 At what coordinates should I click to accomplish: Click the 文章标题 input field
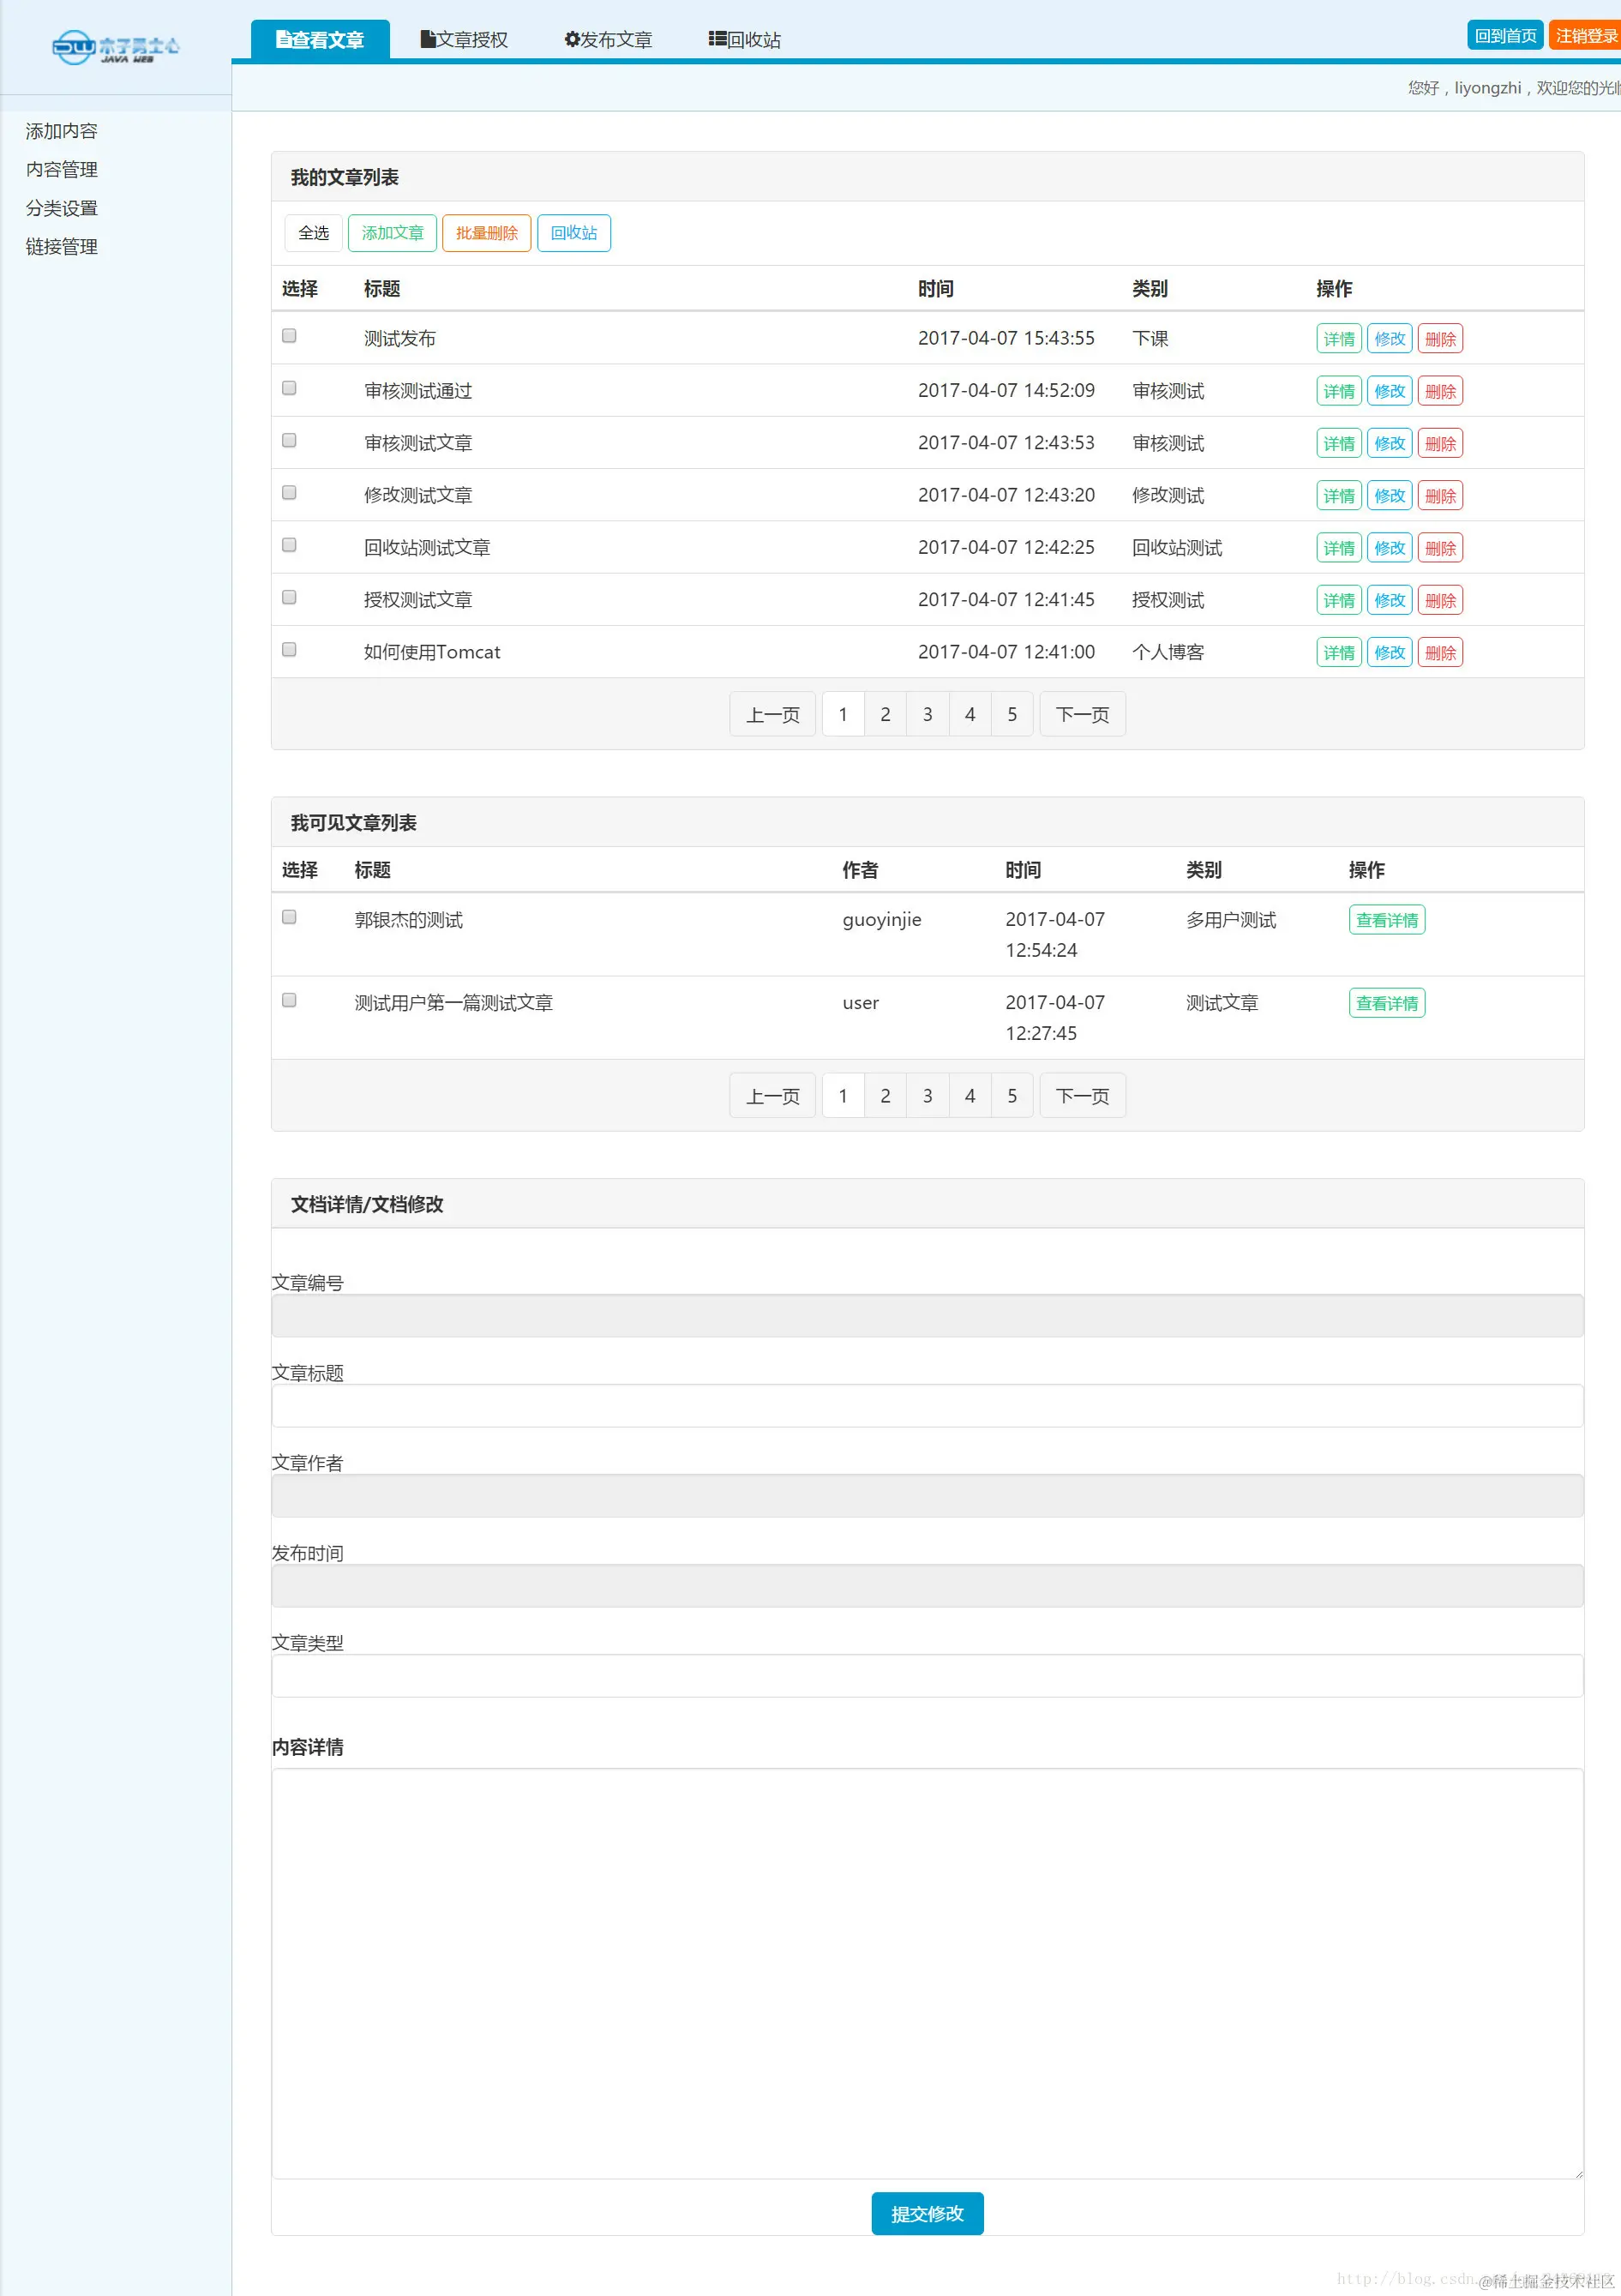tap(927, 1406)
